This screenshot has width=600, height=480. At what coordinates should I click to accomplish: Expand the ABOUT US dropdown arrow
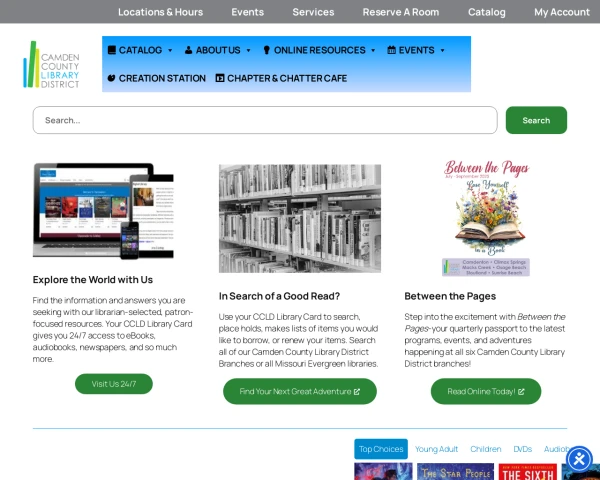click(x=248, y=50)
